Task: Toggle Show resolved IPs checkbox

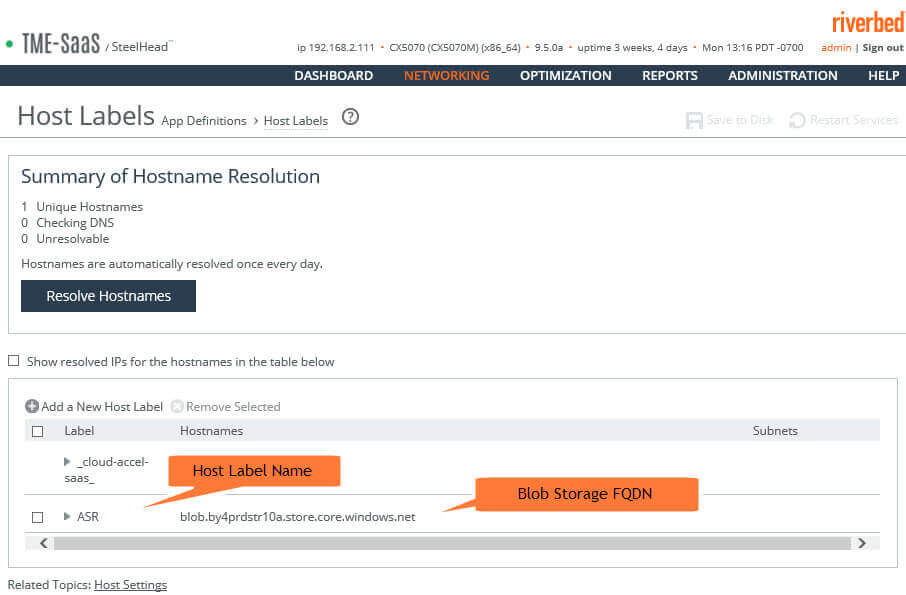Action: (13, 361)
